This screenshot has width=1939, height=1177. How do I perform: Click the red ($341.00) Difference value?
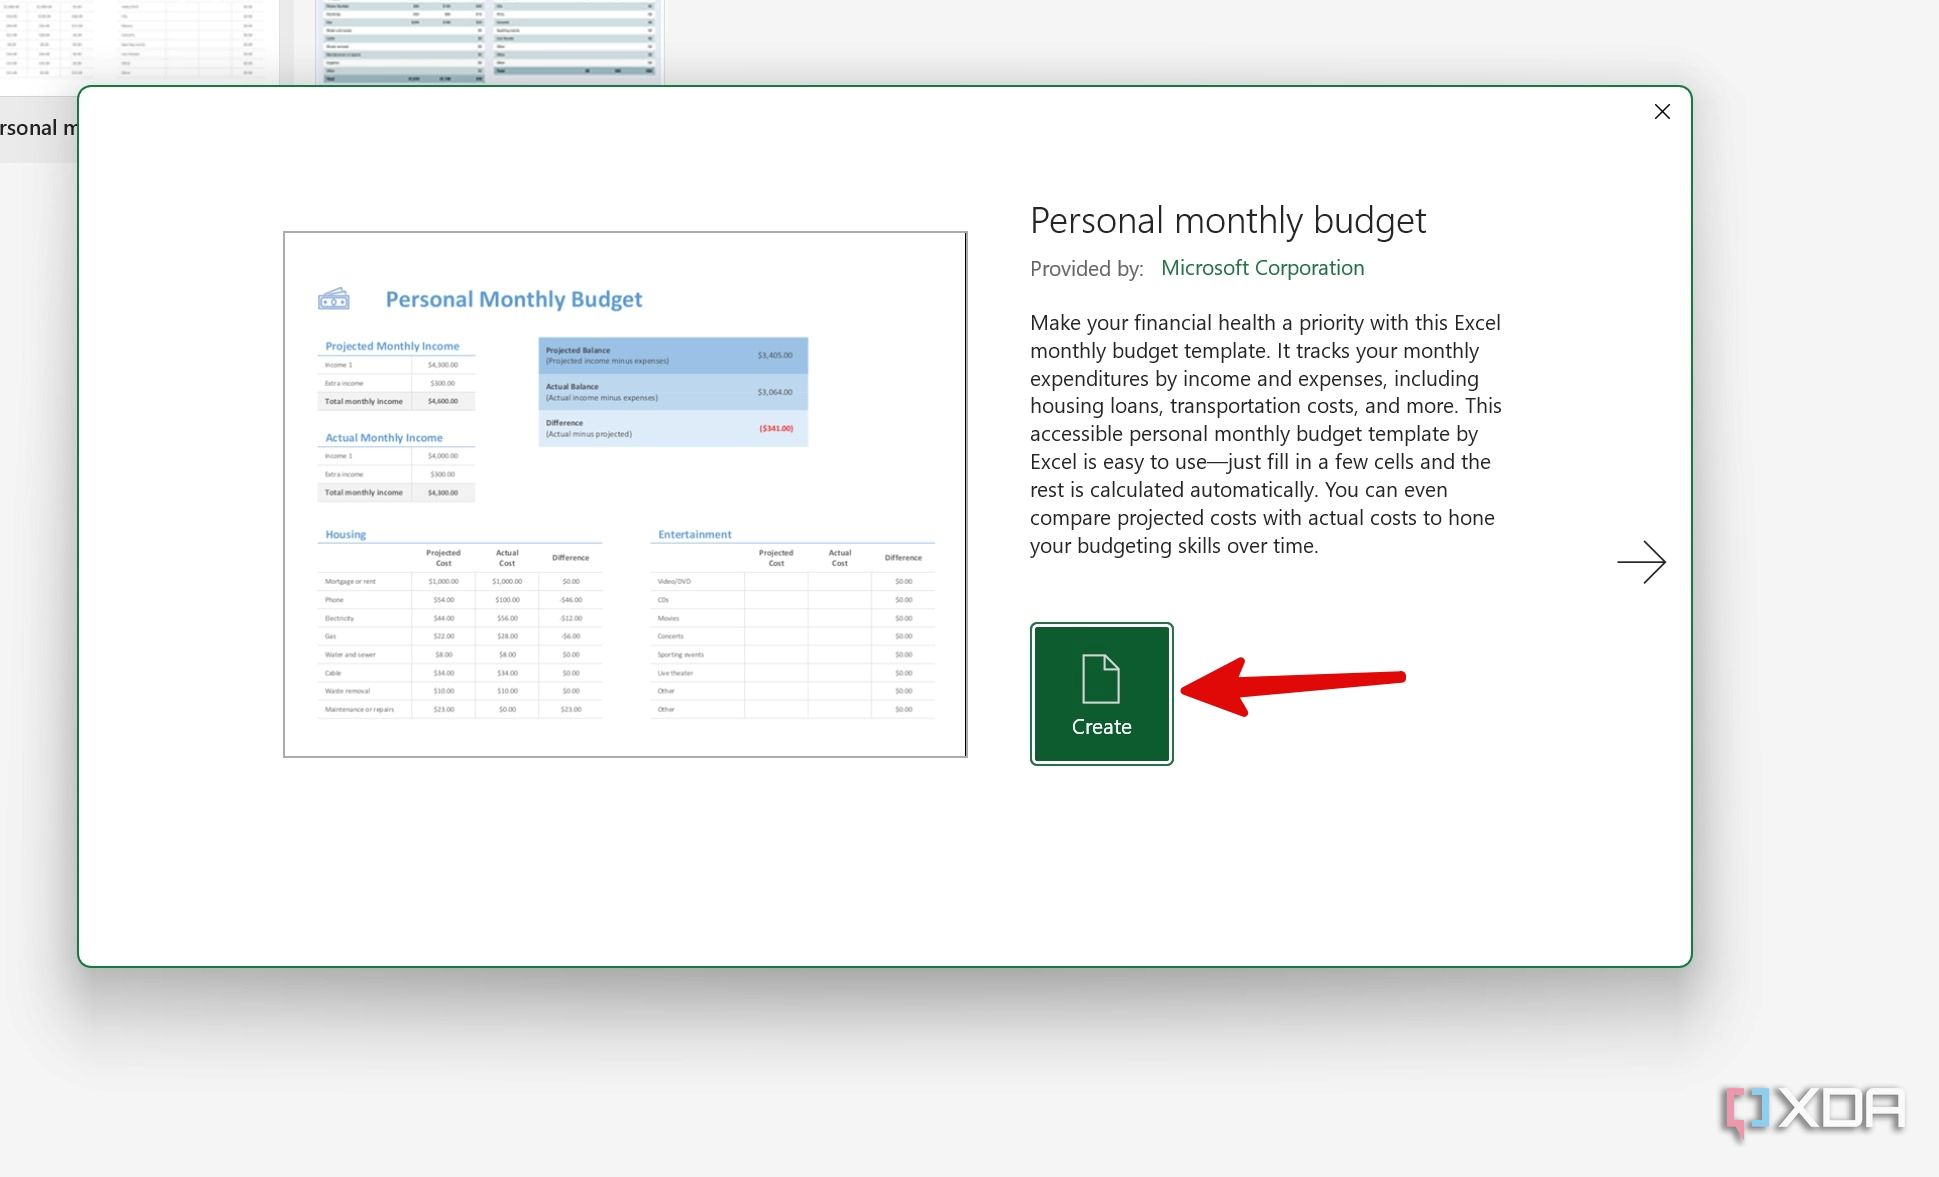click(776, 428)
